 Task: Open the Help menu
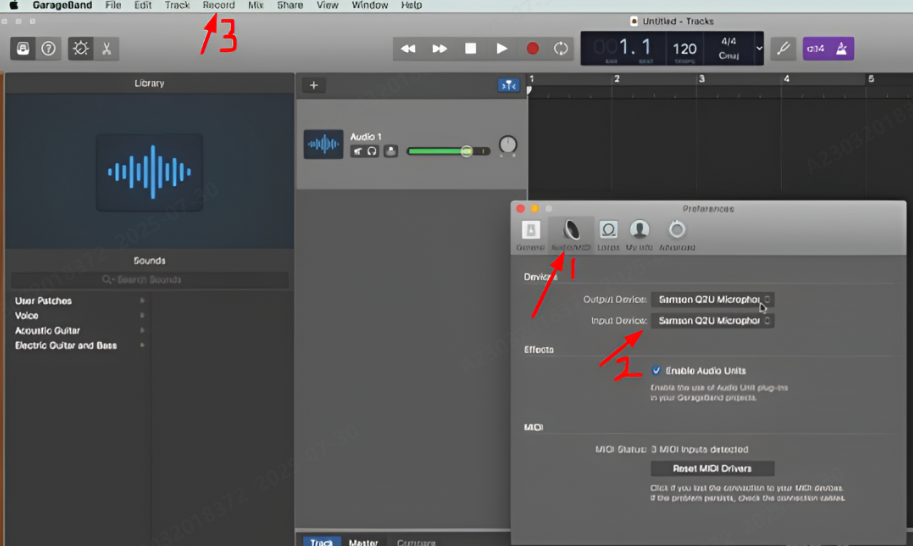tap(411, 5)
